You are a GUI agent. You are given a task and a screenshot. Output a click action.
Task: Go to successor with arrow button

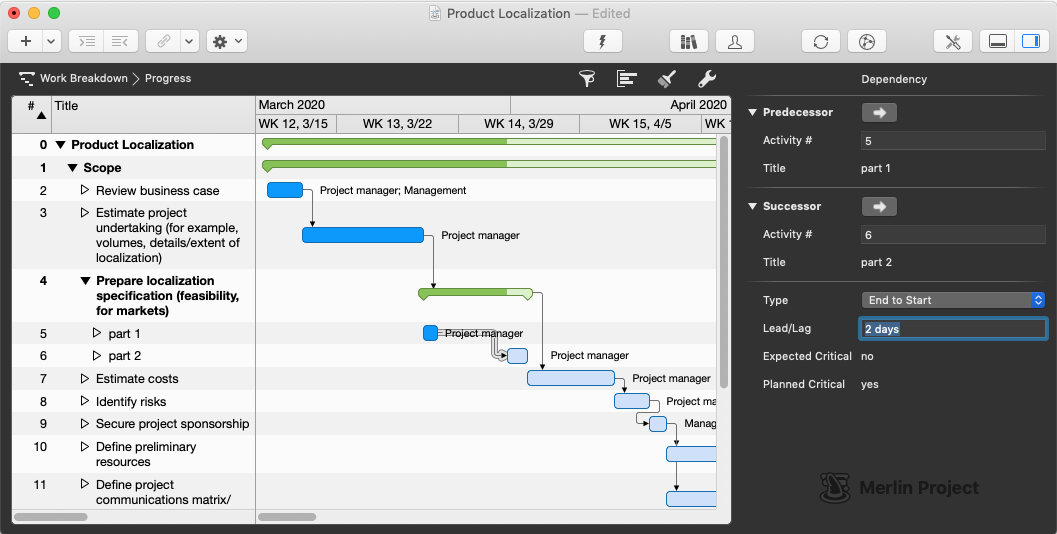click(x=879, y=206)
